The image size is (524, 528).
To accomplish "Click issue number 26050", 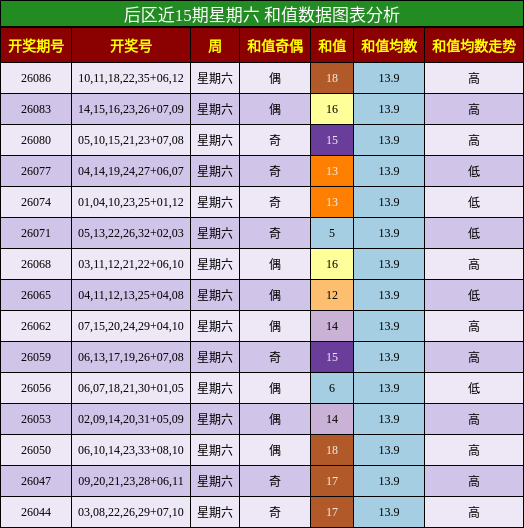I will click(36, 450).
